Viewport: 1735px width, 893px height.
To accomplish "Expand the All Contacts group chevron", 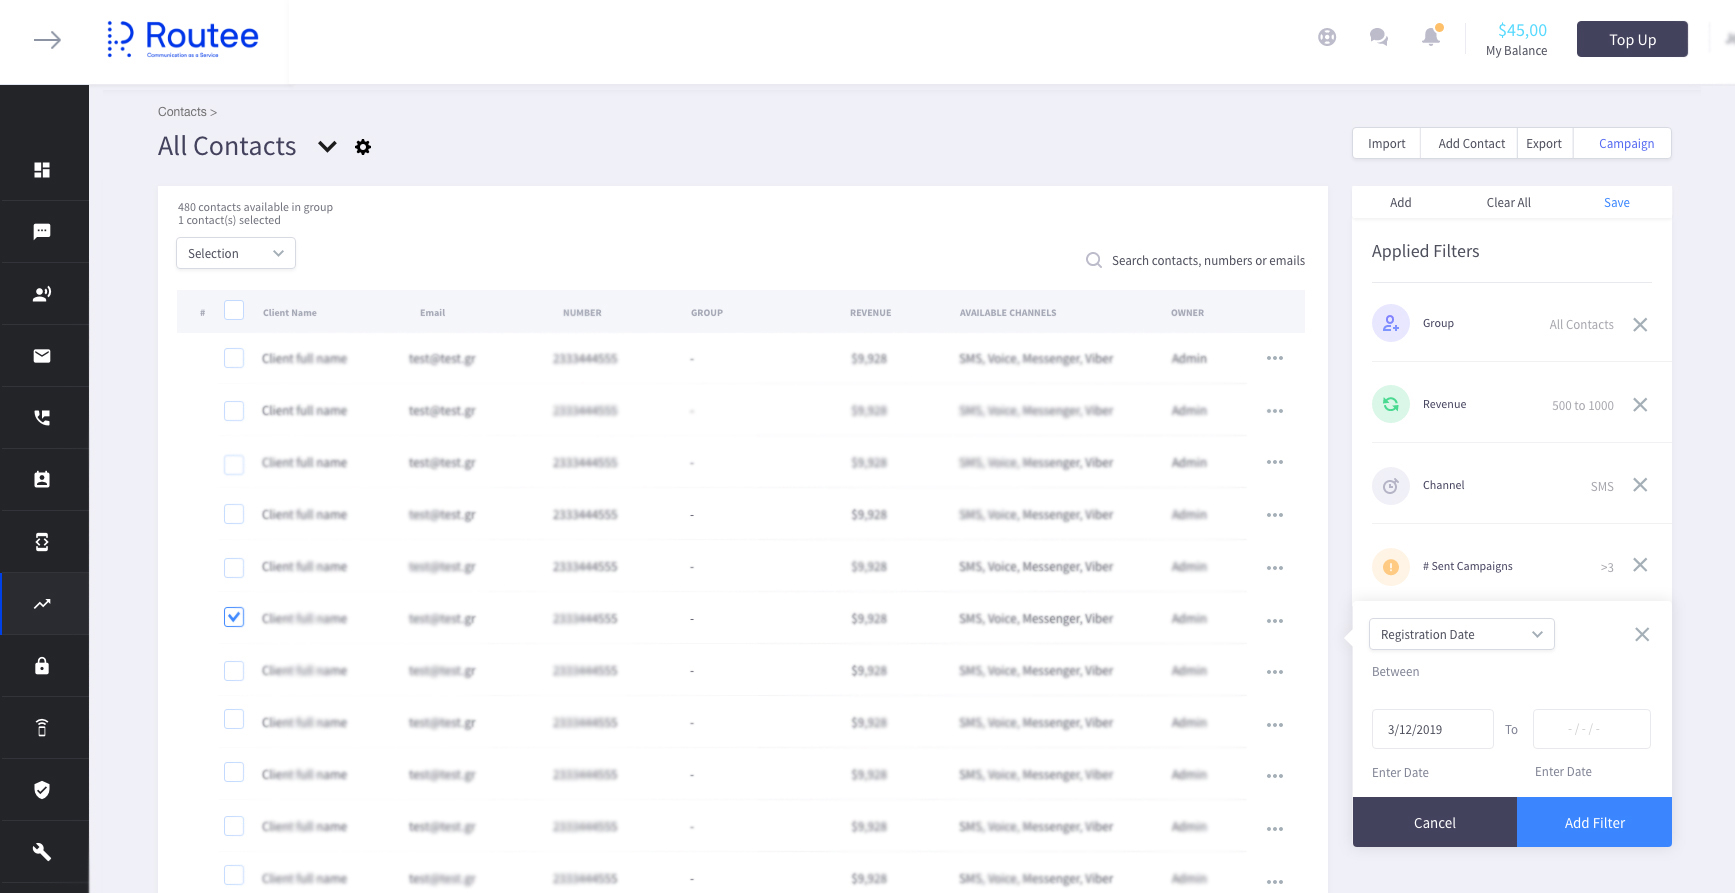I will click(x=327, y=147).
